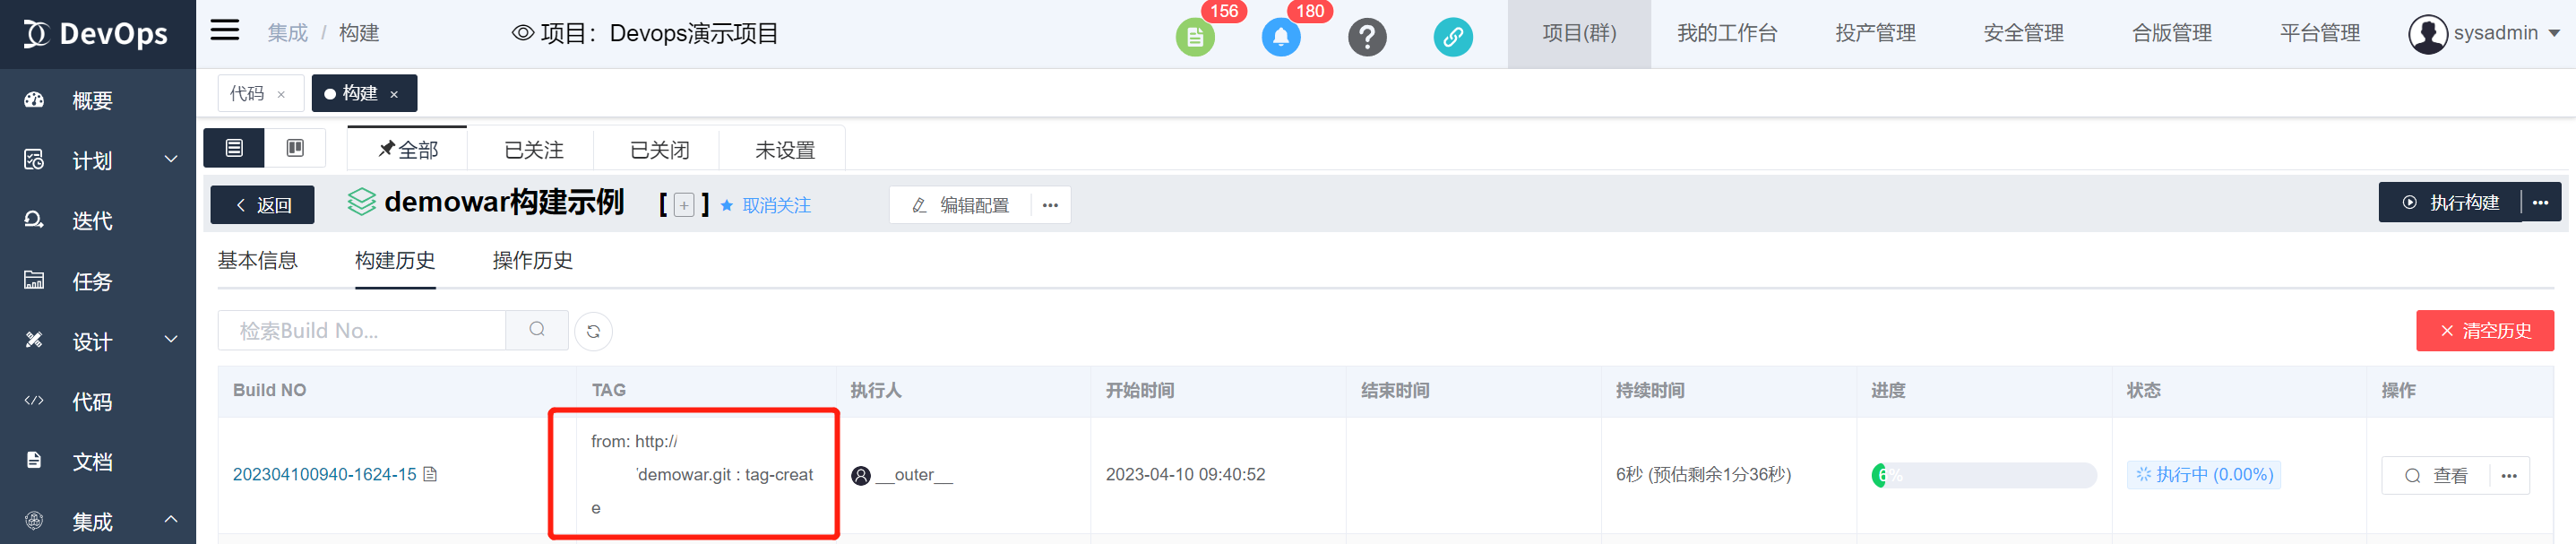Switch to list view layout
The image size is (2576, 544).
[234, 148]
